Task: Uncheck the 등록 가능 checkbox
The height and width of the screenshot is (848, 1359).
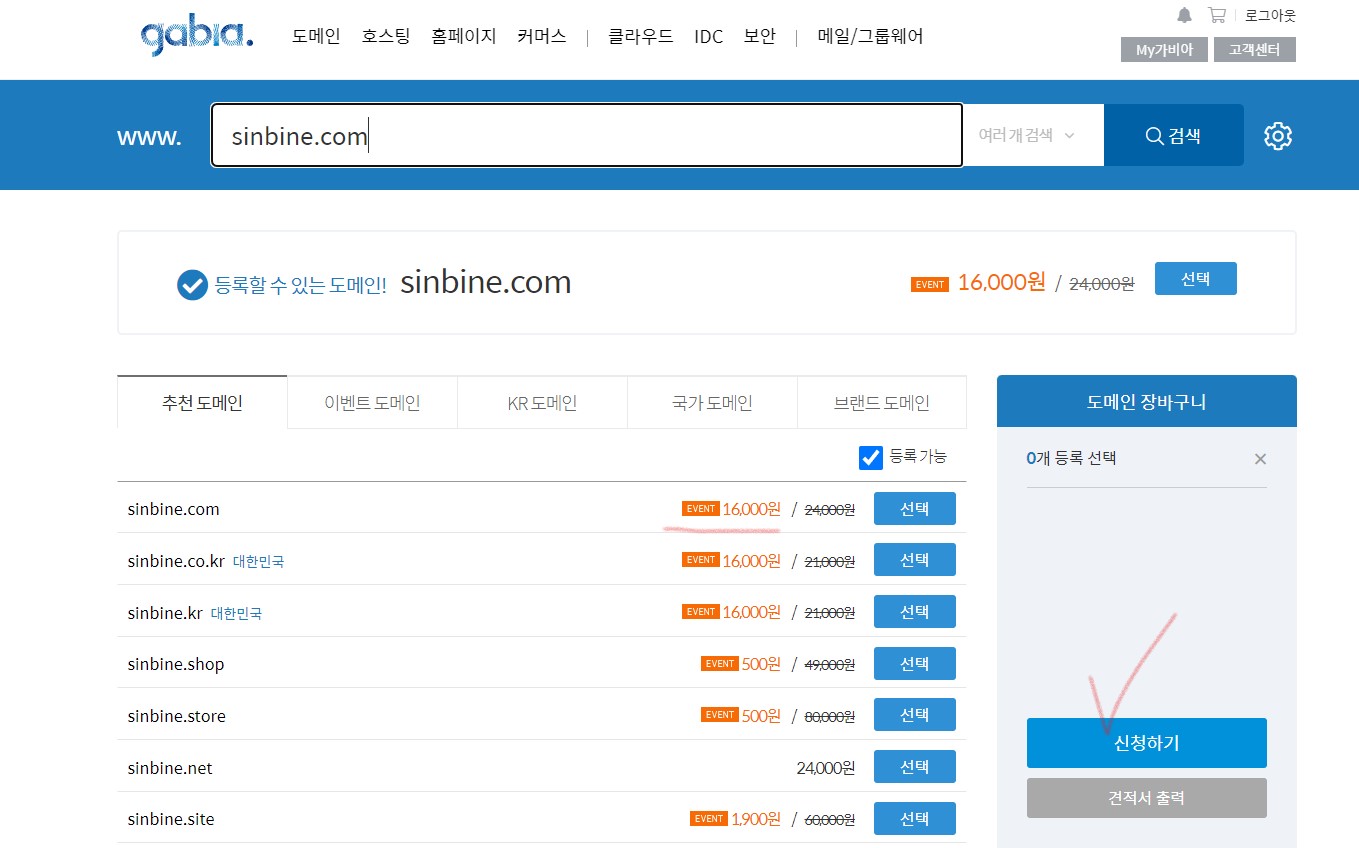Action: (x=870, y=457)
